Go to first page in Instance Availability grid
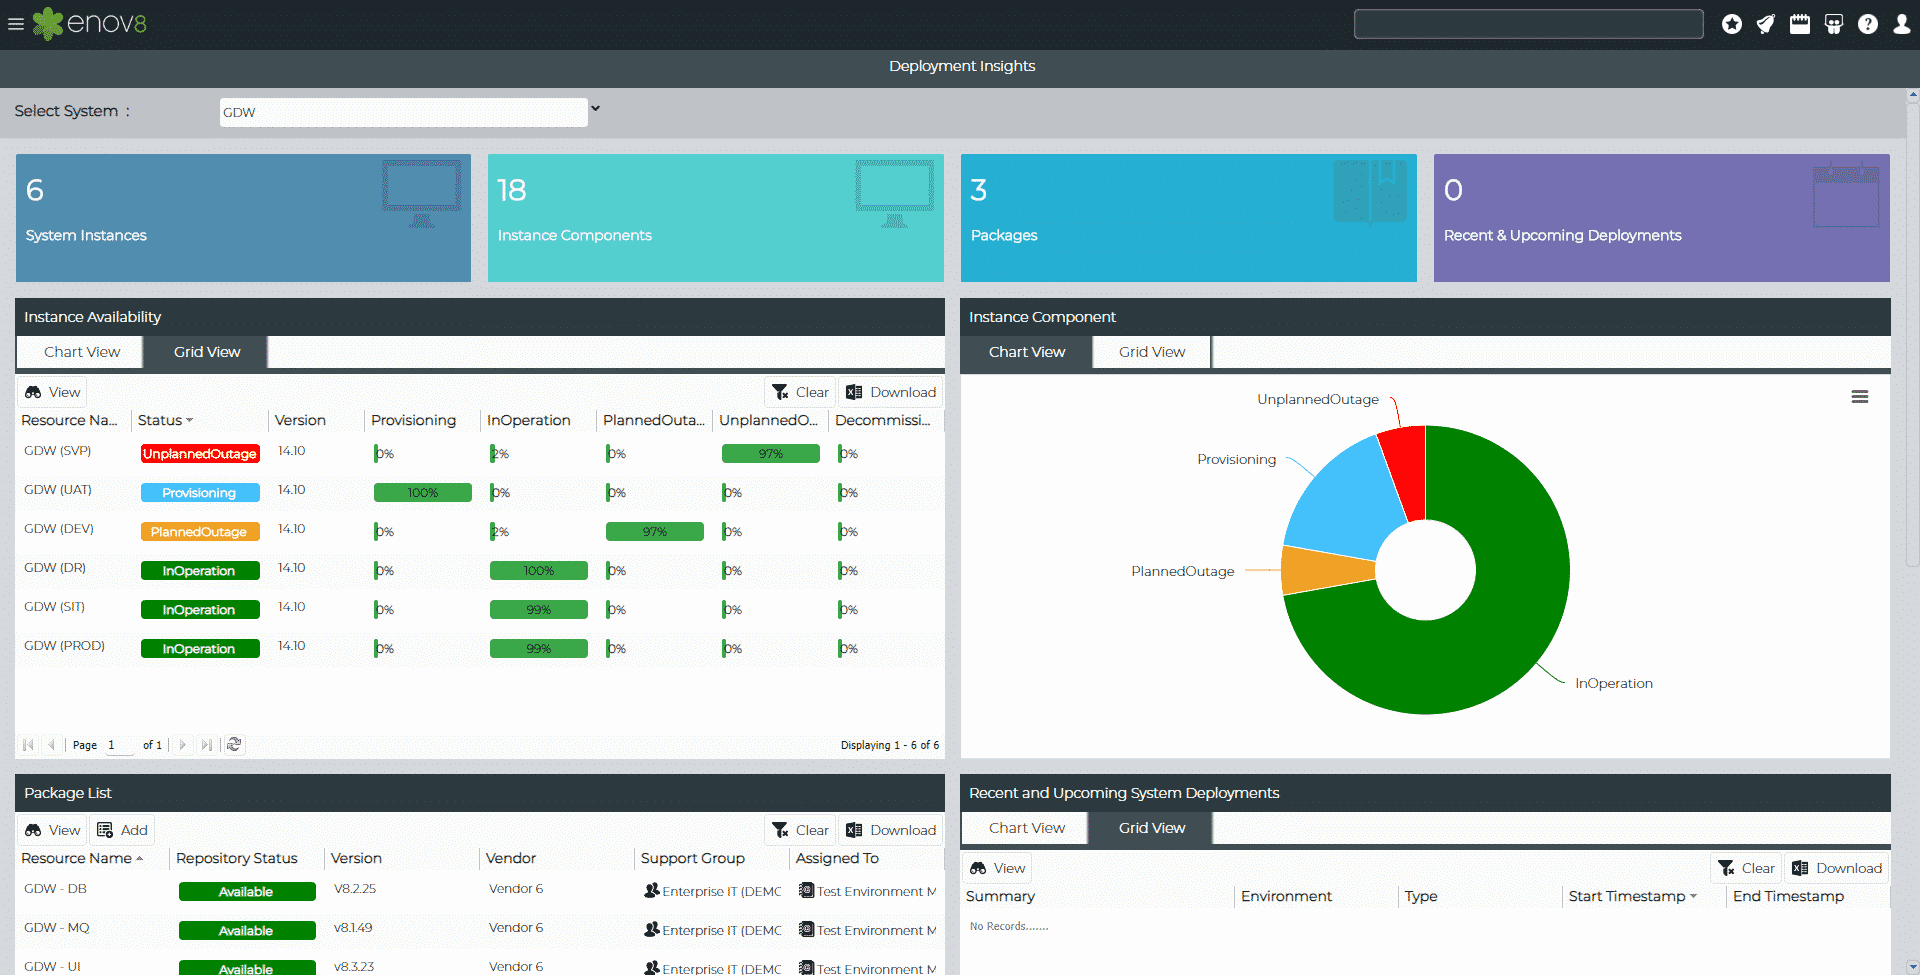The width and height of the screenshot is (1920, 975). click(x=28, y=745)
